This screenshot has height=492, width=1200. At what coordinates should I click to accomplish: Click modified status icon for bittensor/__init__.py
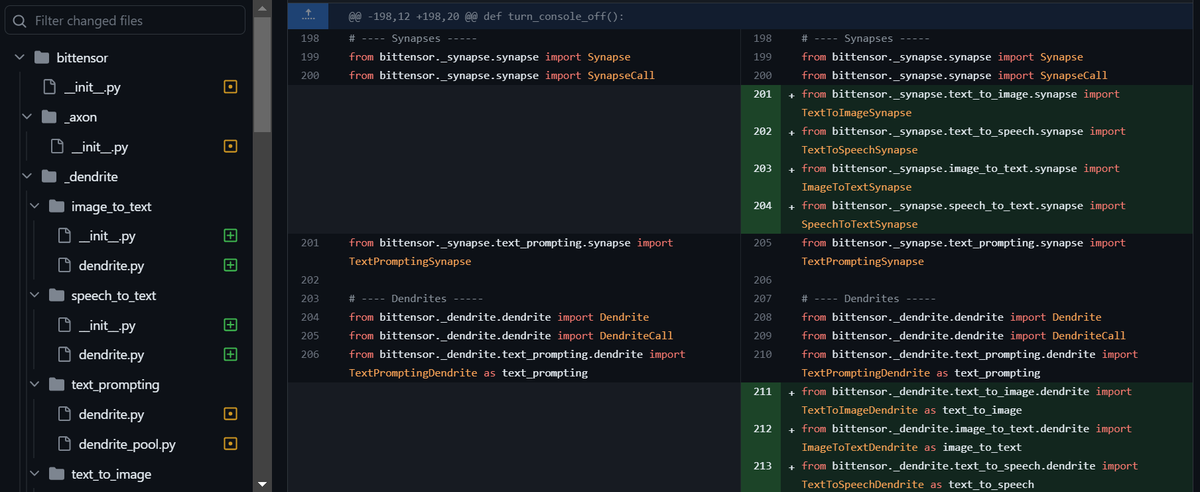[x=231, y=88]
